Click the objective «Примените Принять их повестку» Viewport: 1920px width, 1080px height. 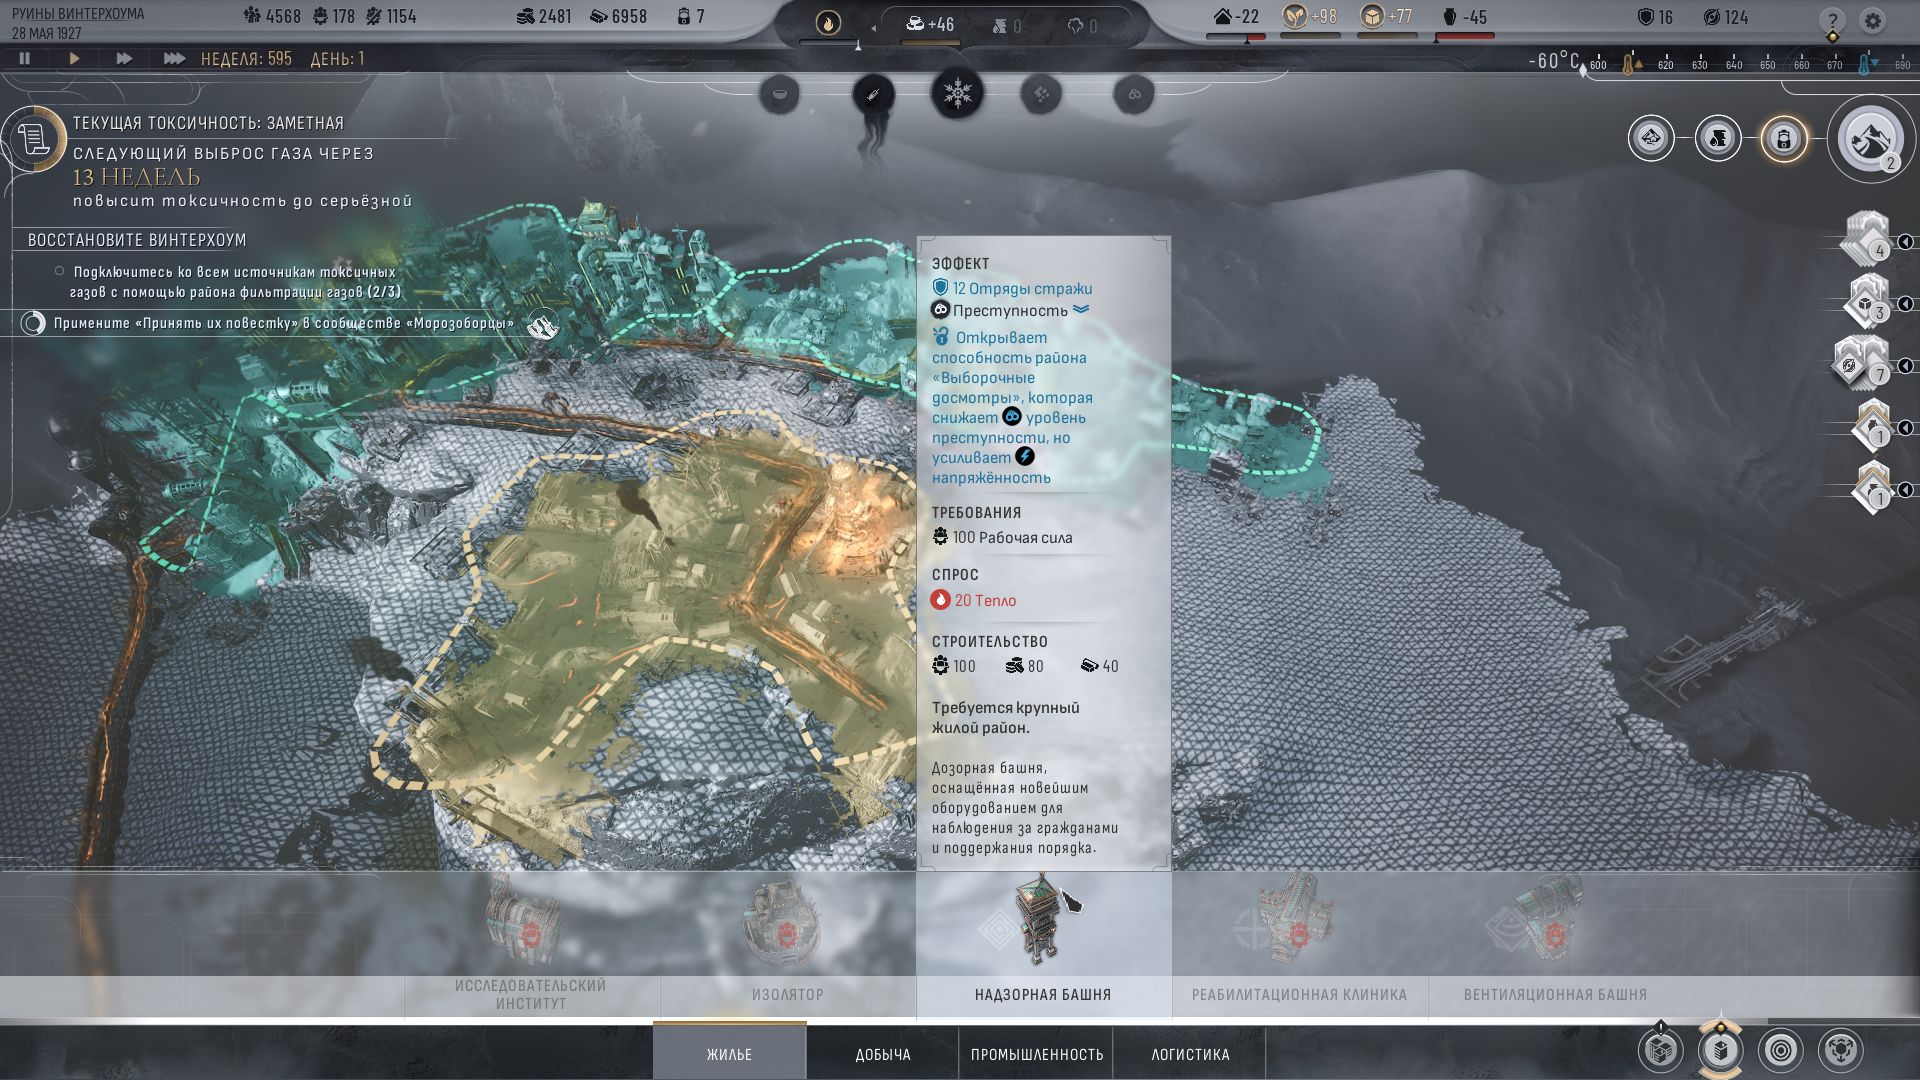click(x=284, y=323)
